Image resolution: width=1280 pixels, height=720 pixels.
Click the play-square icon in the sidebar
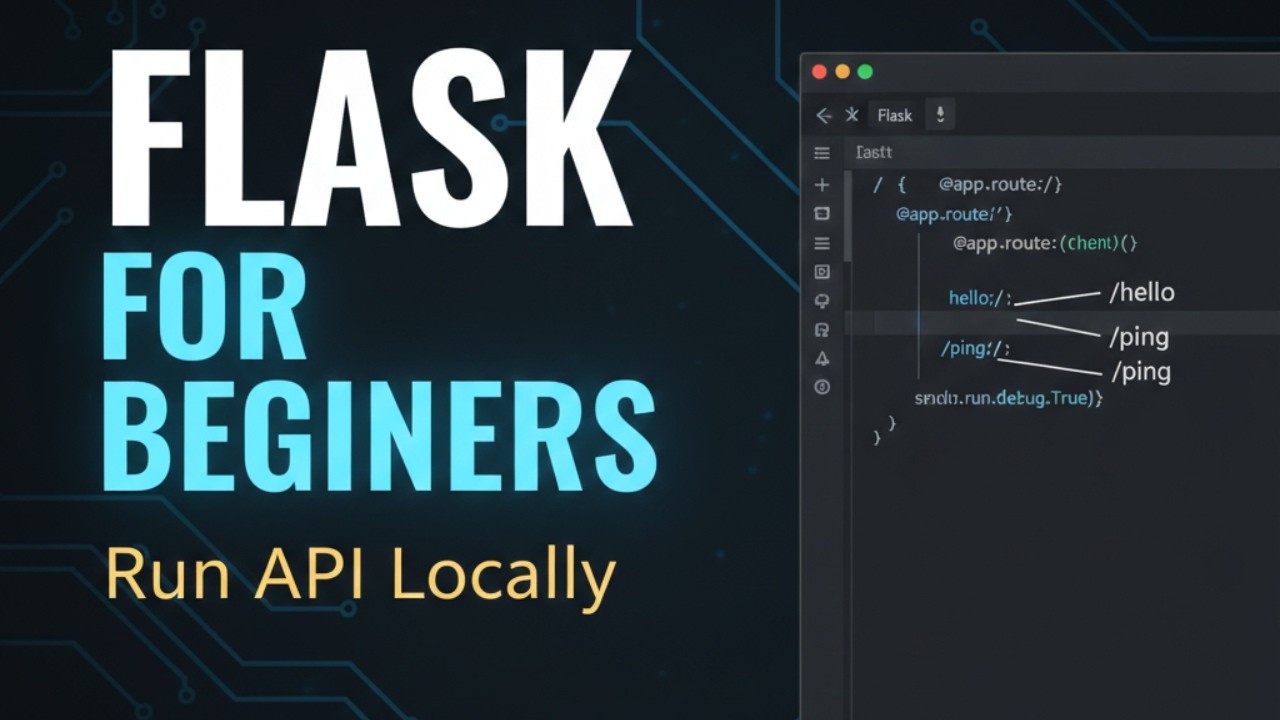[x=822, y=272]
